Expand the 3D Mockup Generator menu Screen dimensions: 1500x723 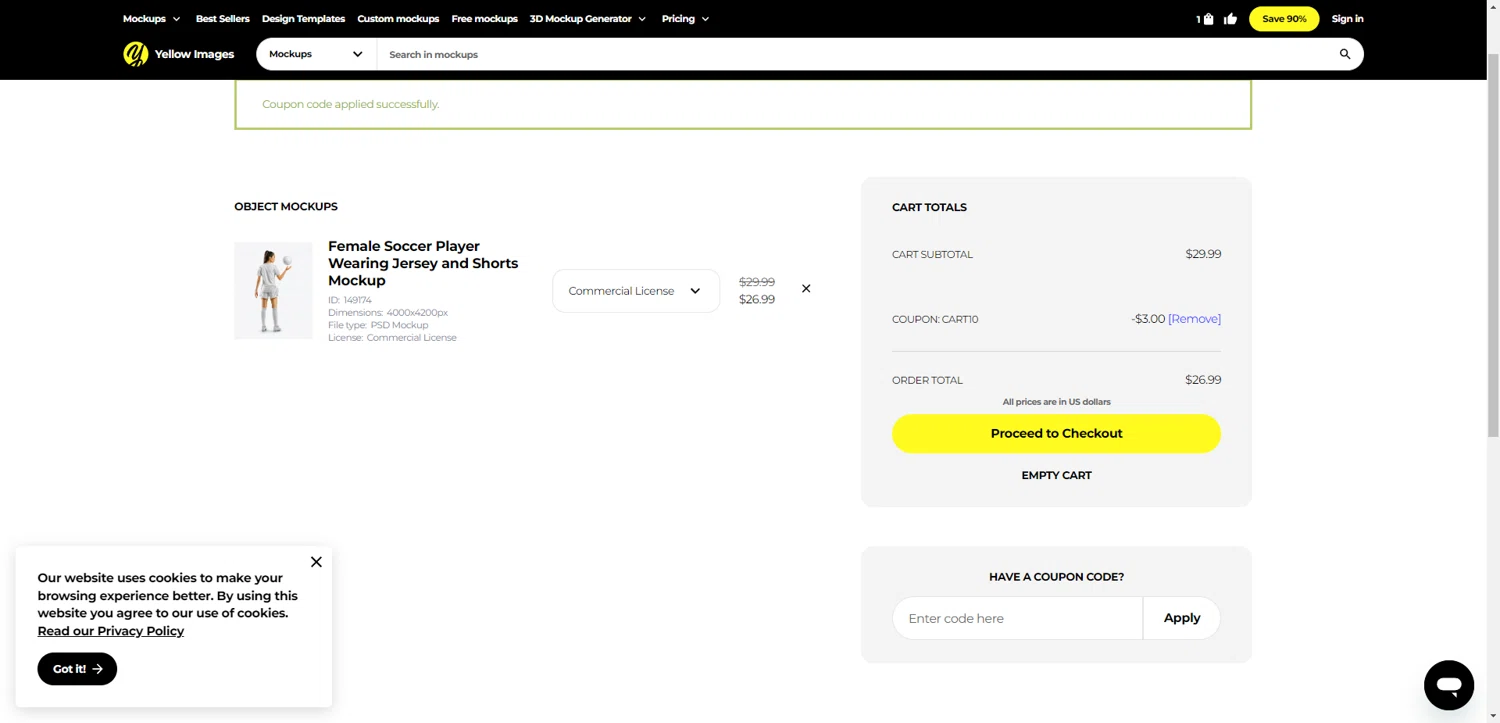pyautogui.click(x=588, y=19)
